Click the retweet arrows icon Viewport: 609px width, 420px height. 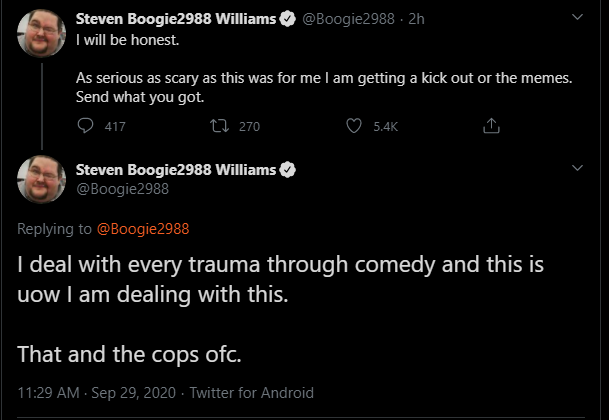point(219,126)
